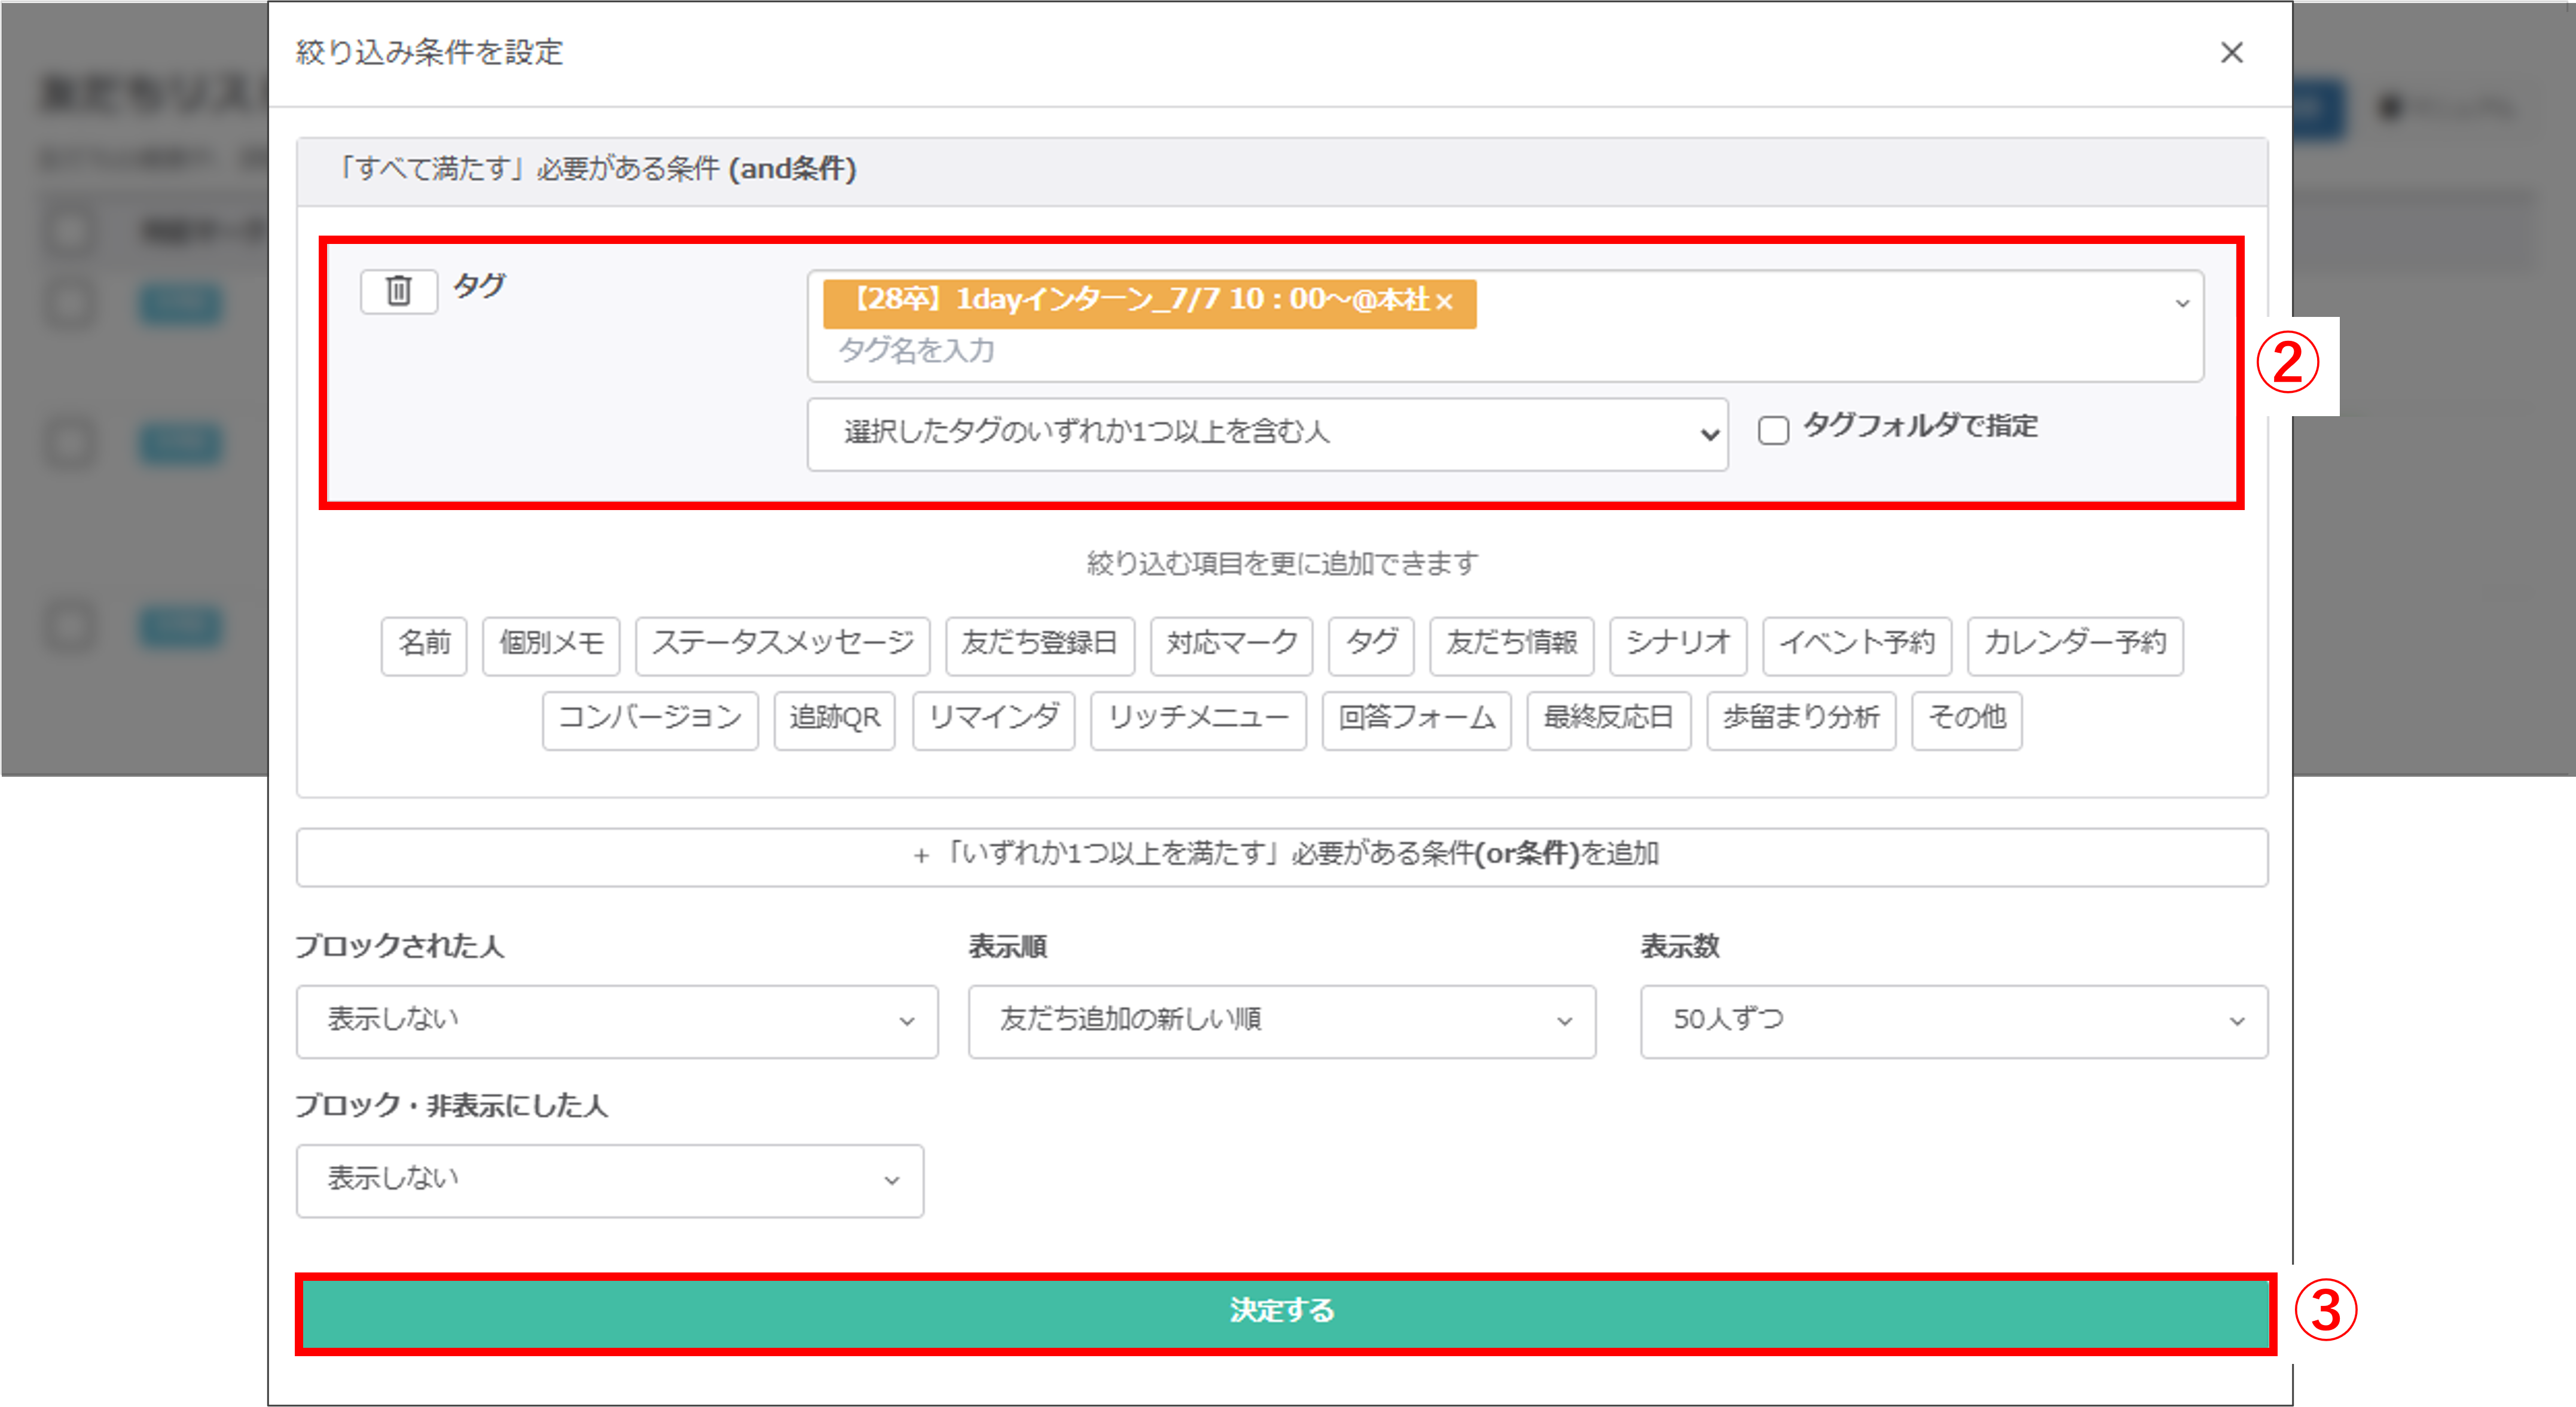Open the 表示順 dropdown
Image resolution: width=2576 pixels, height=1407 pixels.
pyautogui.click(x=1281, y=1021)
